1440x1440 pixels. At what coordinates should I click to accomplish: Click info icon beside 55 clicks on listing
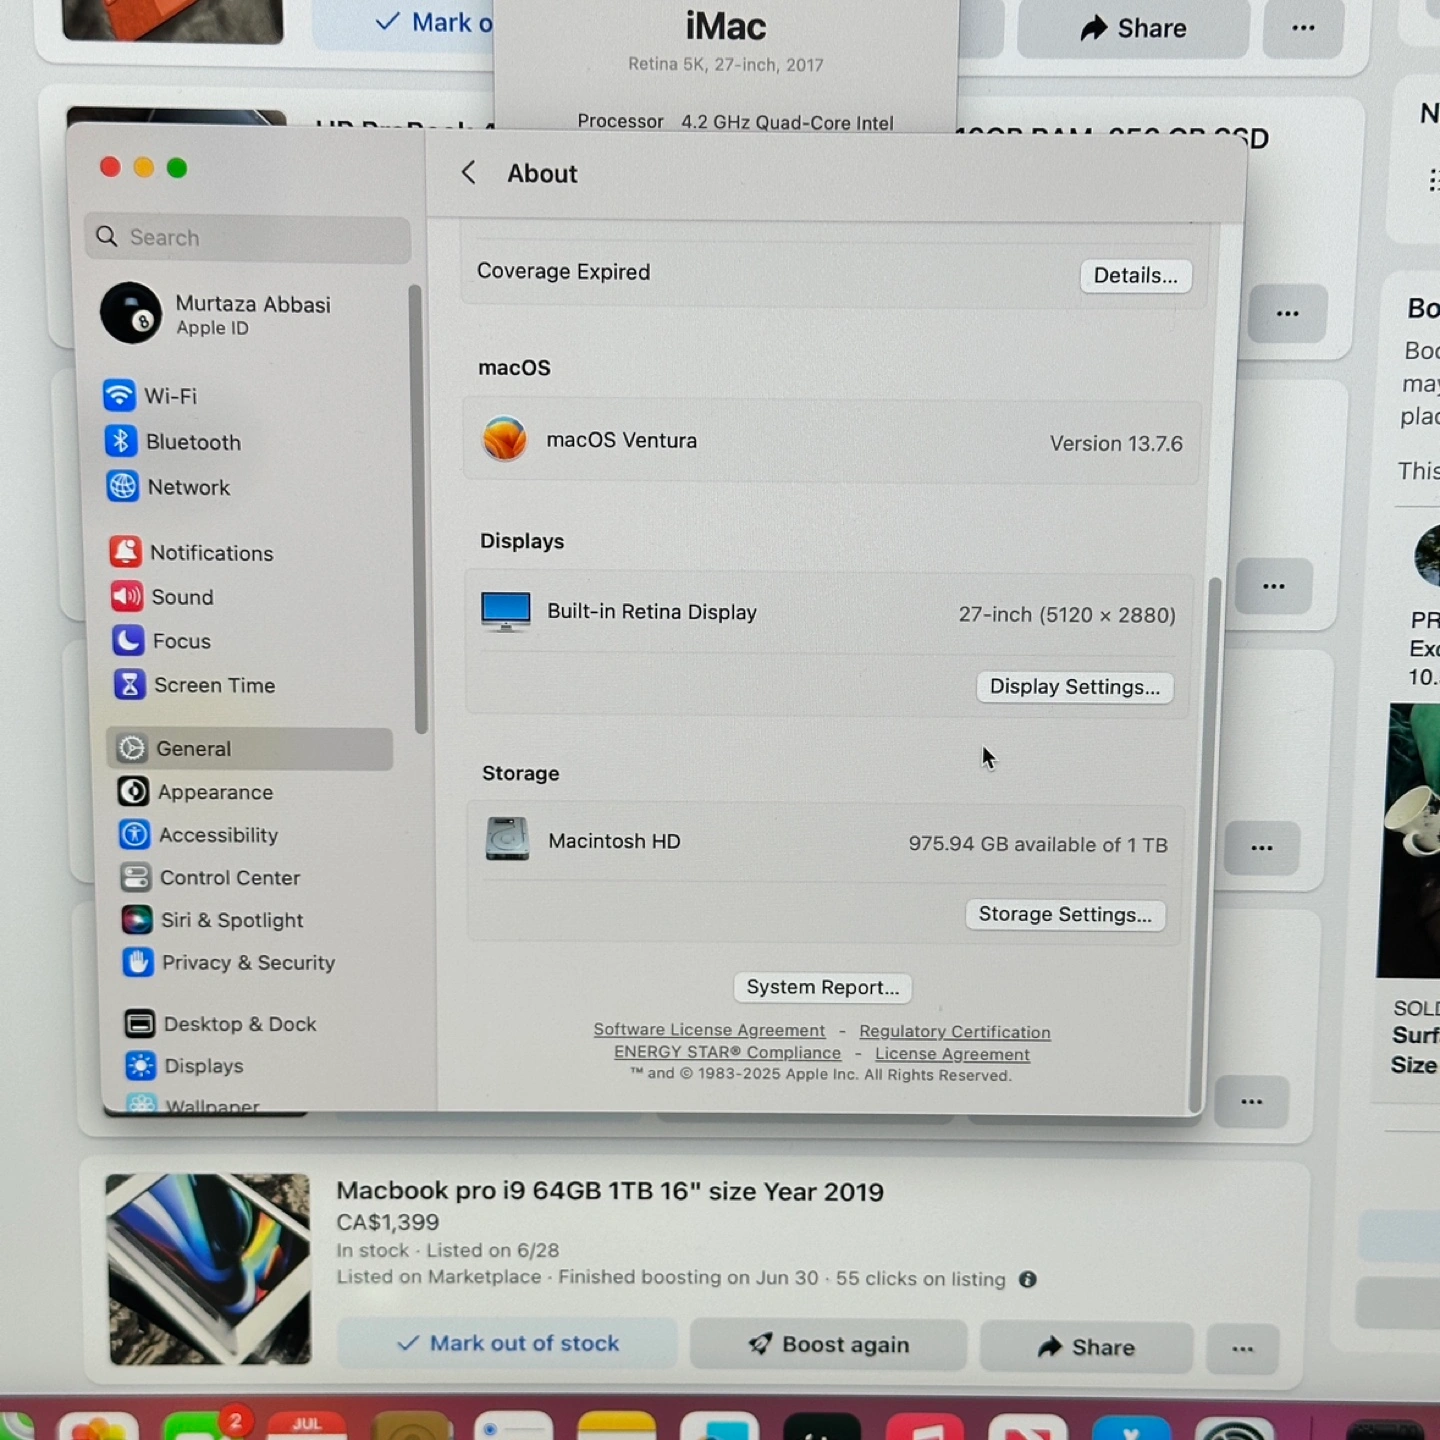pos(1028,1279)
